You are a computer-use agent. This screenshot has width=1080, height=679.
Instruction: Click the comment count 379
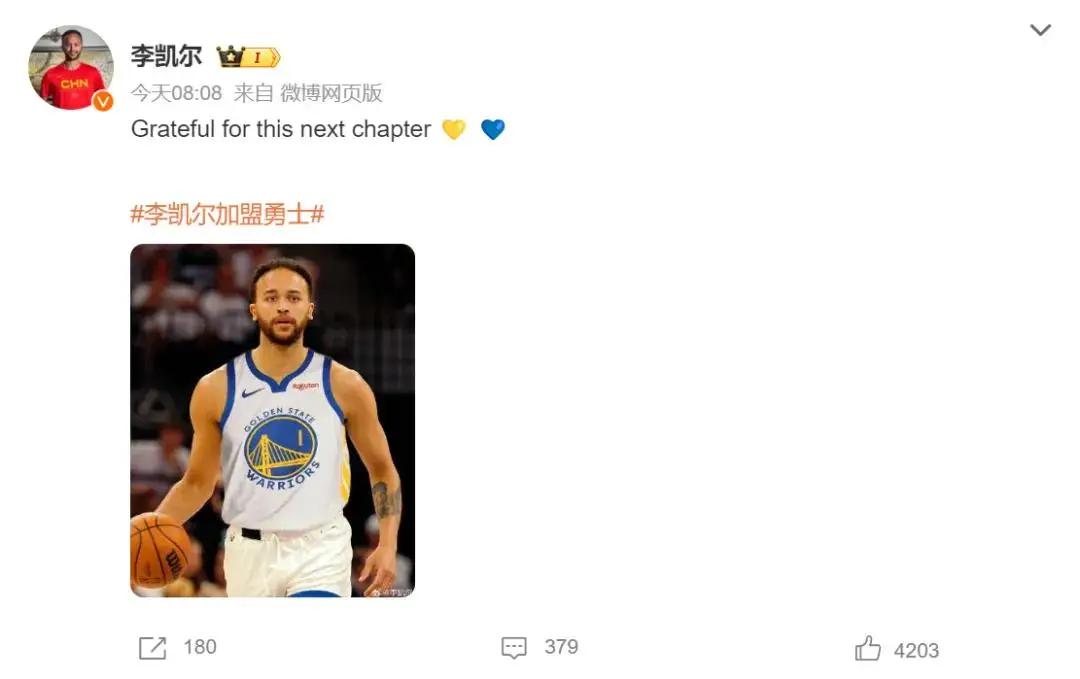pos(561,647)
